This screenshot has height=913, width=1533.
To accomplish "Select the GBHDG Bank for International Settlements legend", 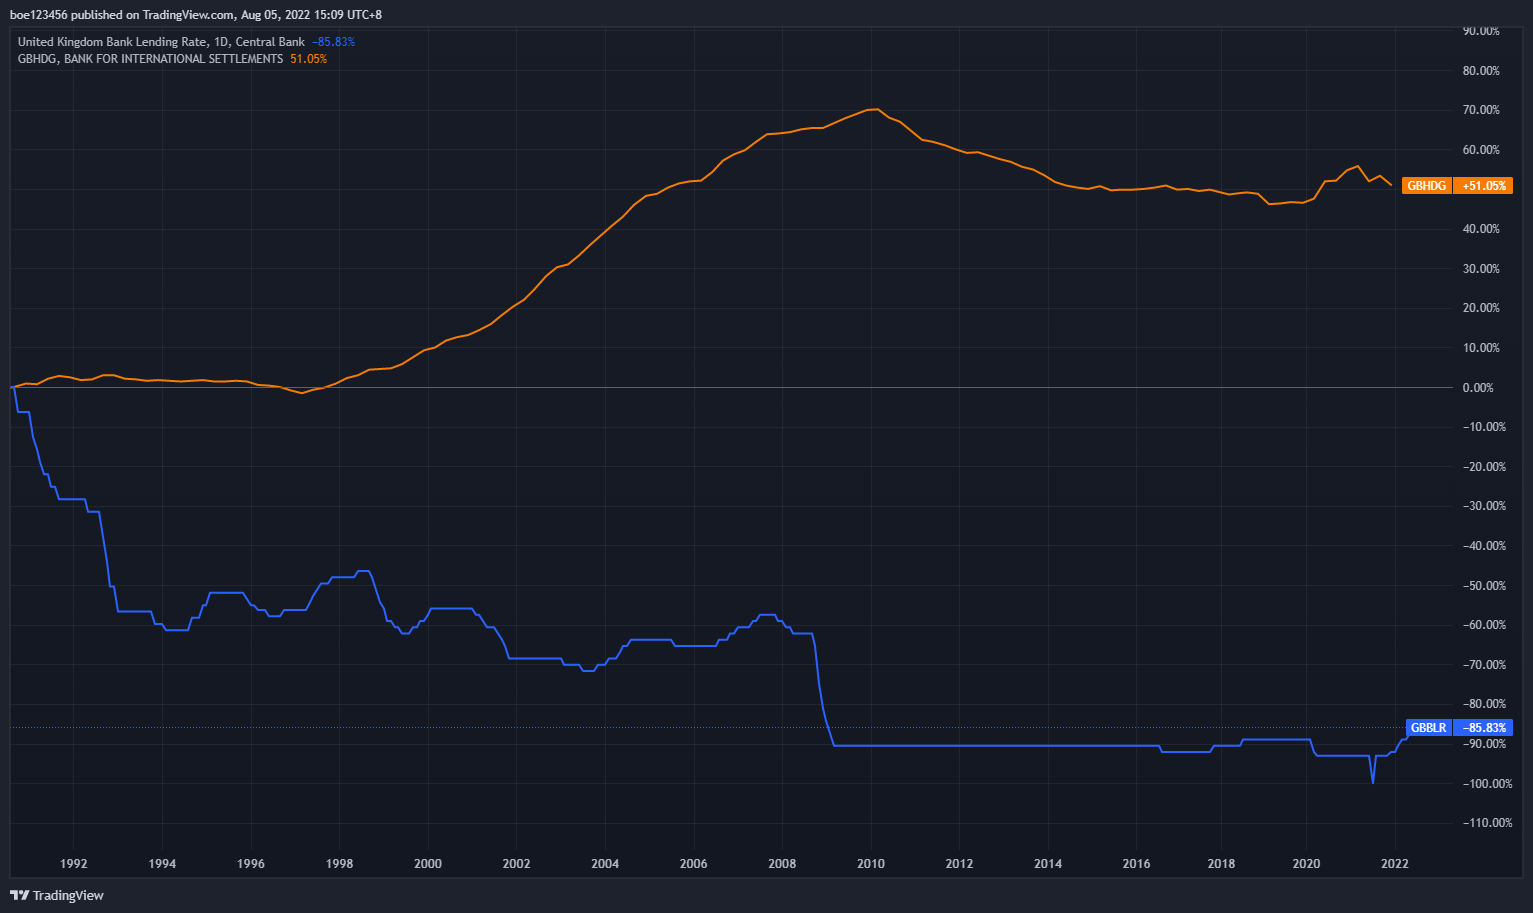I will [x=150, y=59].
